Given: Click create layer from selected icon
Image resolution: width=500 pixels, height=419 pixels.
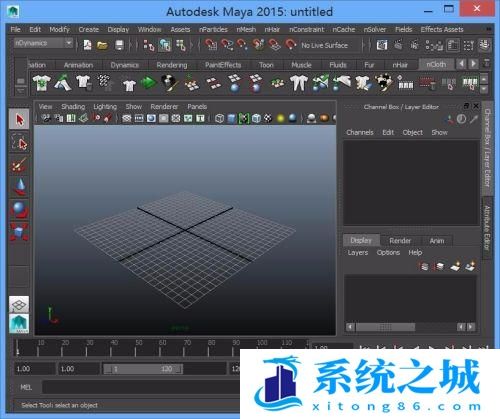Looking at the screenshot, I should pos(470,266).
